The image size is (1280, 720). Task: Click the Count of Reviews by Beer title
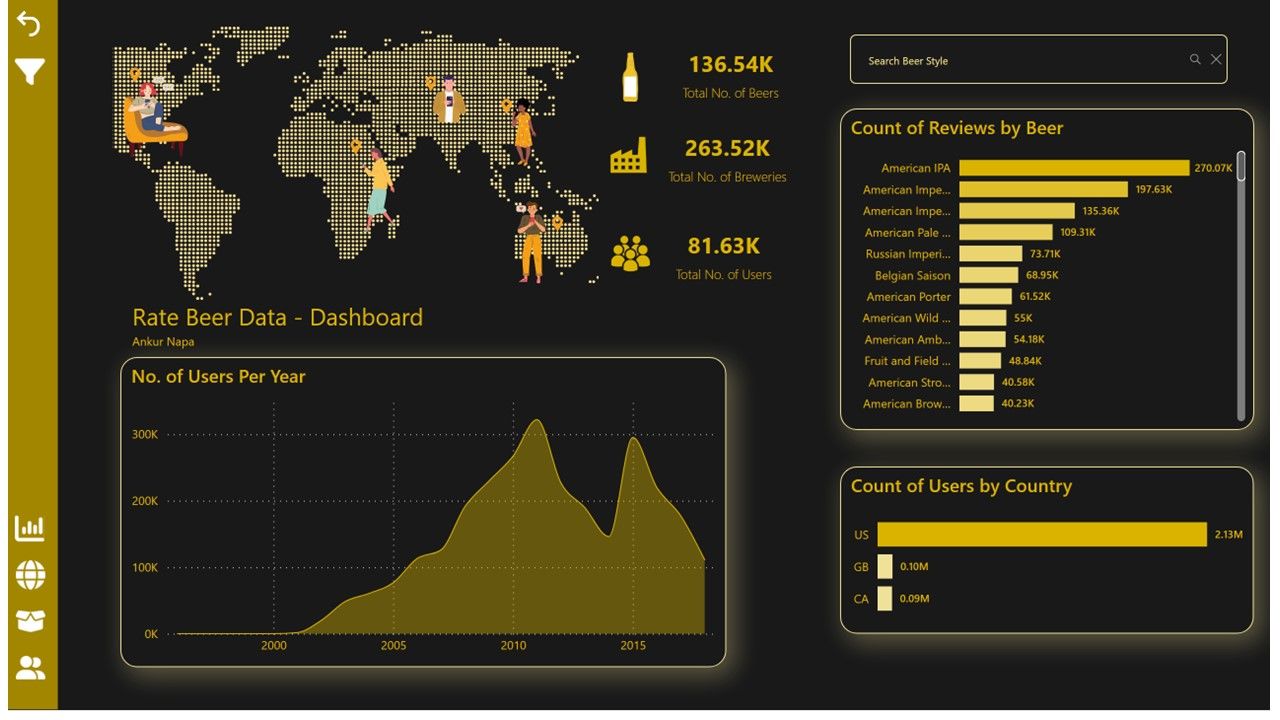pos(957,128)
